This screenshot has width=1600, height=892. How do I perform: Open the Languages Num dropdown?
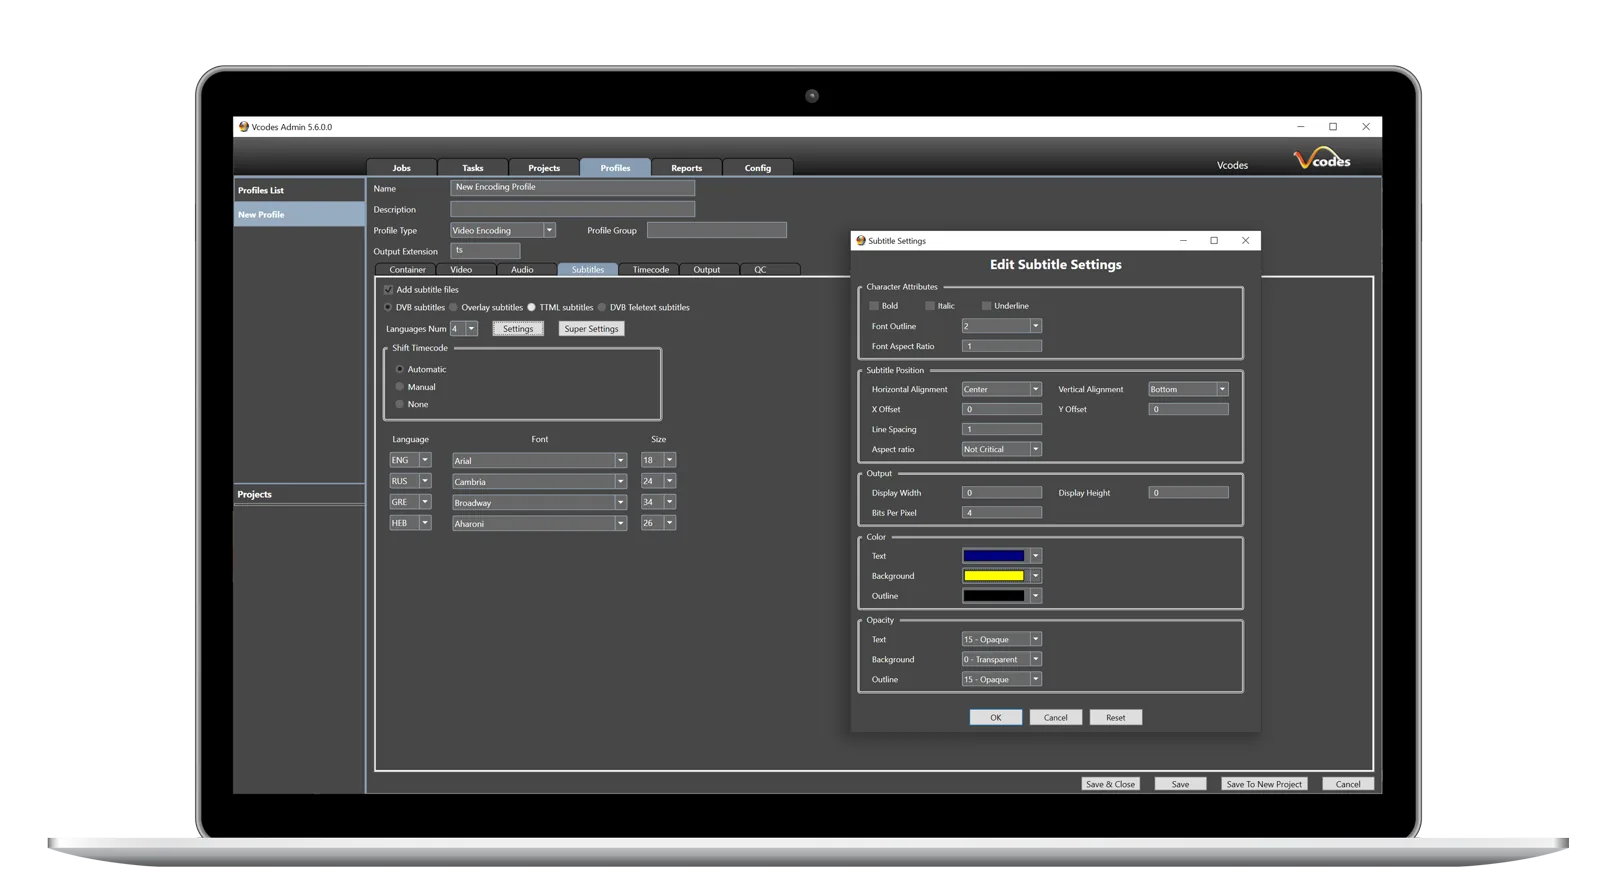pos(472,329)
